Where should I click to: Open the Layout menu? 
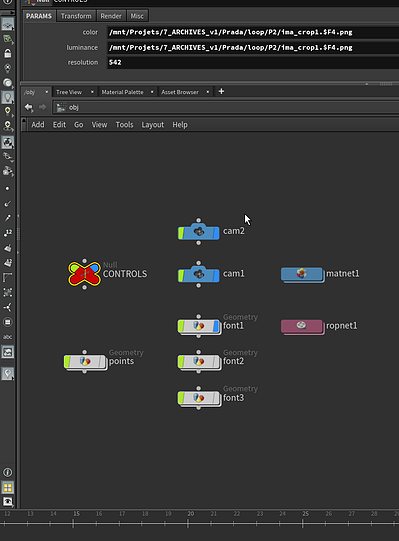153,125
